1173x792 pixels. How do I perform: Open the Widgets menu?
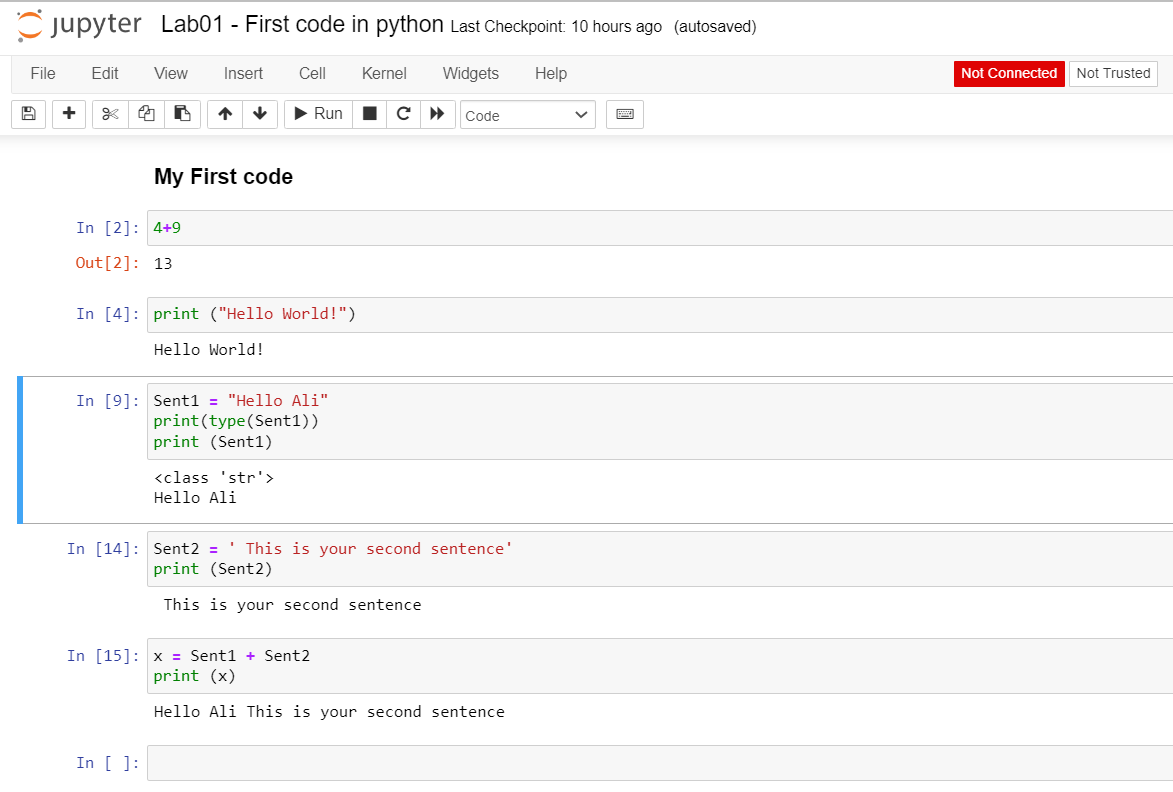click(470, 73)
